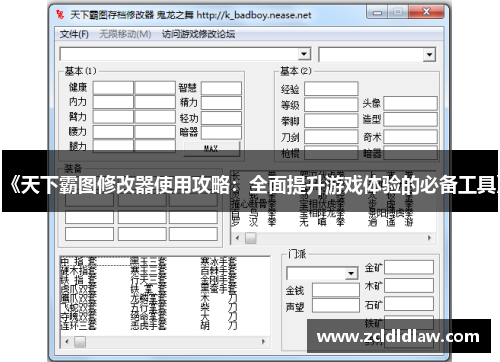Image resolution: width=500 pixels, height=362 pixels.
Task: Select 恶虎手套 in the equipment list
Action: pos(148,326)
